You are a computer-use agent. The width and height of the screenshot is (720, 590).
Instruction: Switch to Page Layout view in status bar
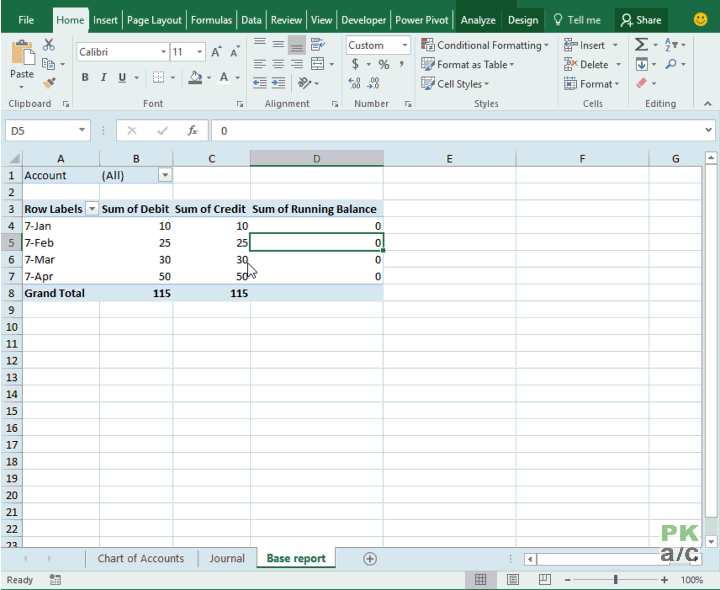pos(513,580)
